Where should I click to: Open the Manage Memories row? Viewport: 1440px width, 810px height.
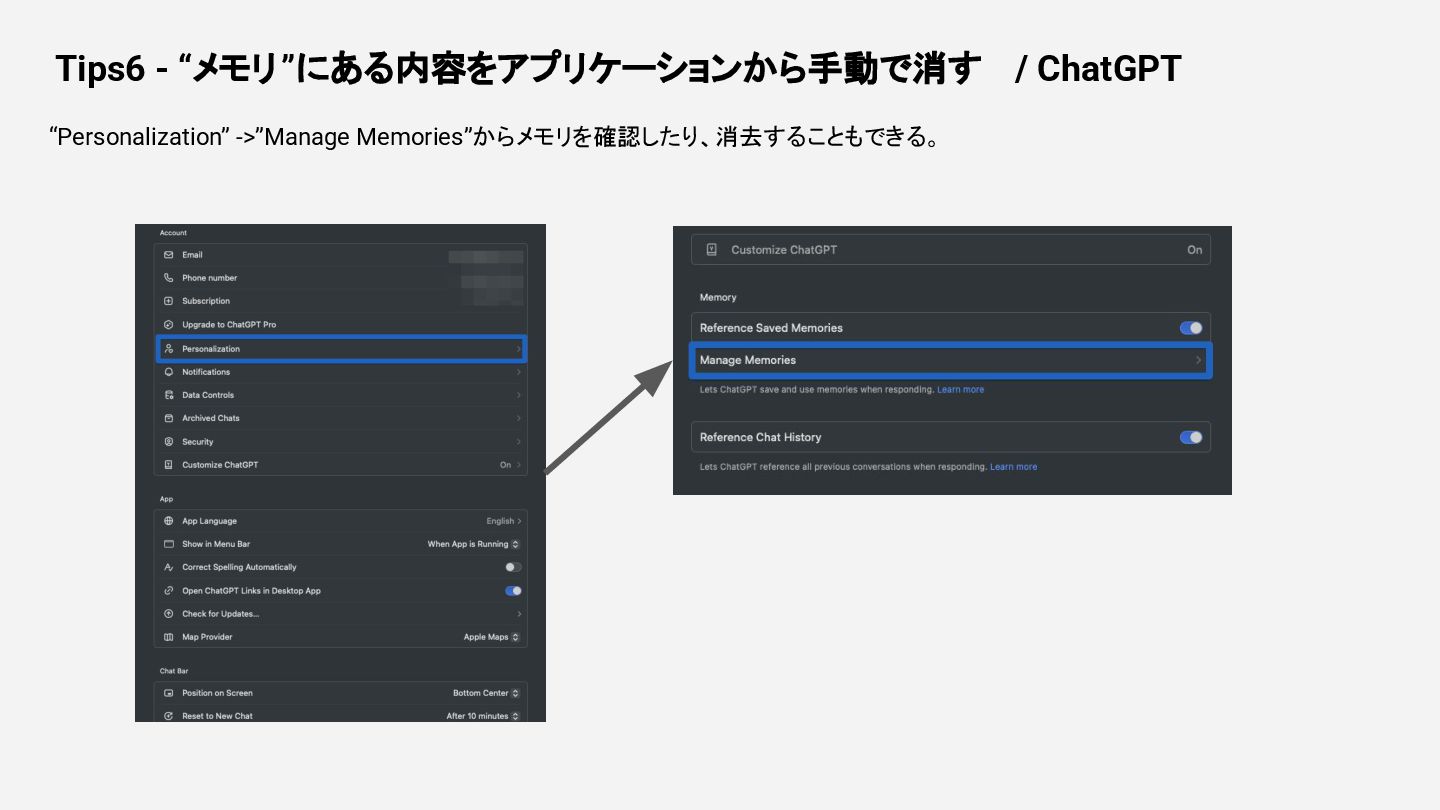(950, 360)
